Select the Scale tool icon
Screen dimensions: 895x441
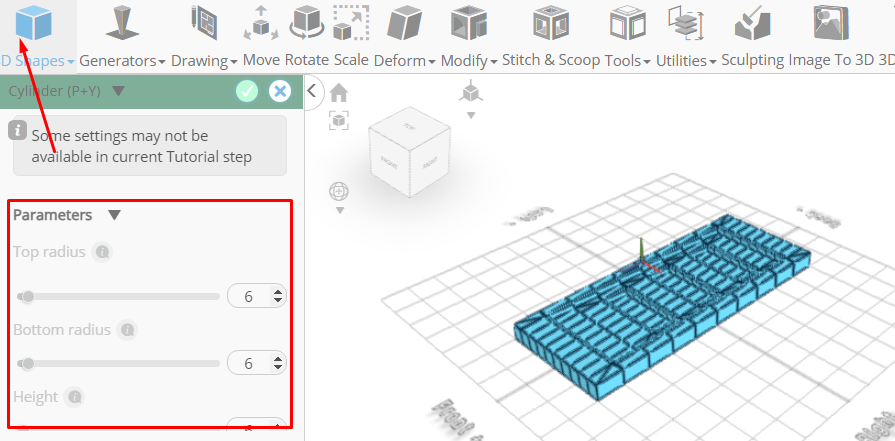tap(352, 23)
